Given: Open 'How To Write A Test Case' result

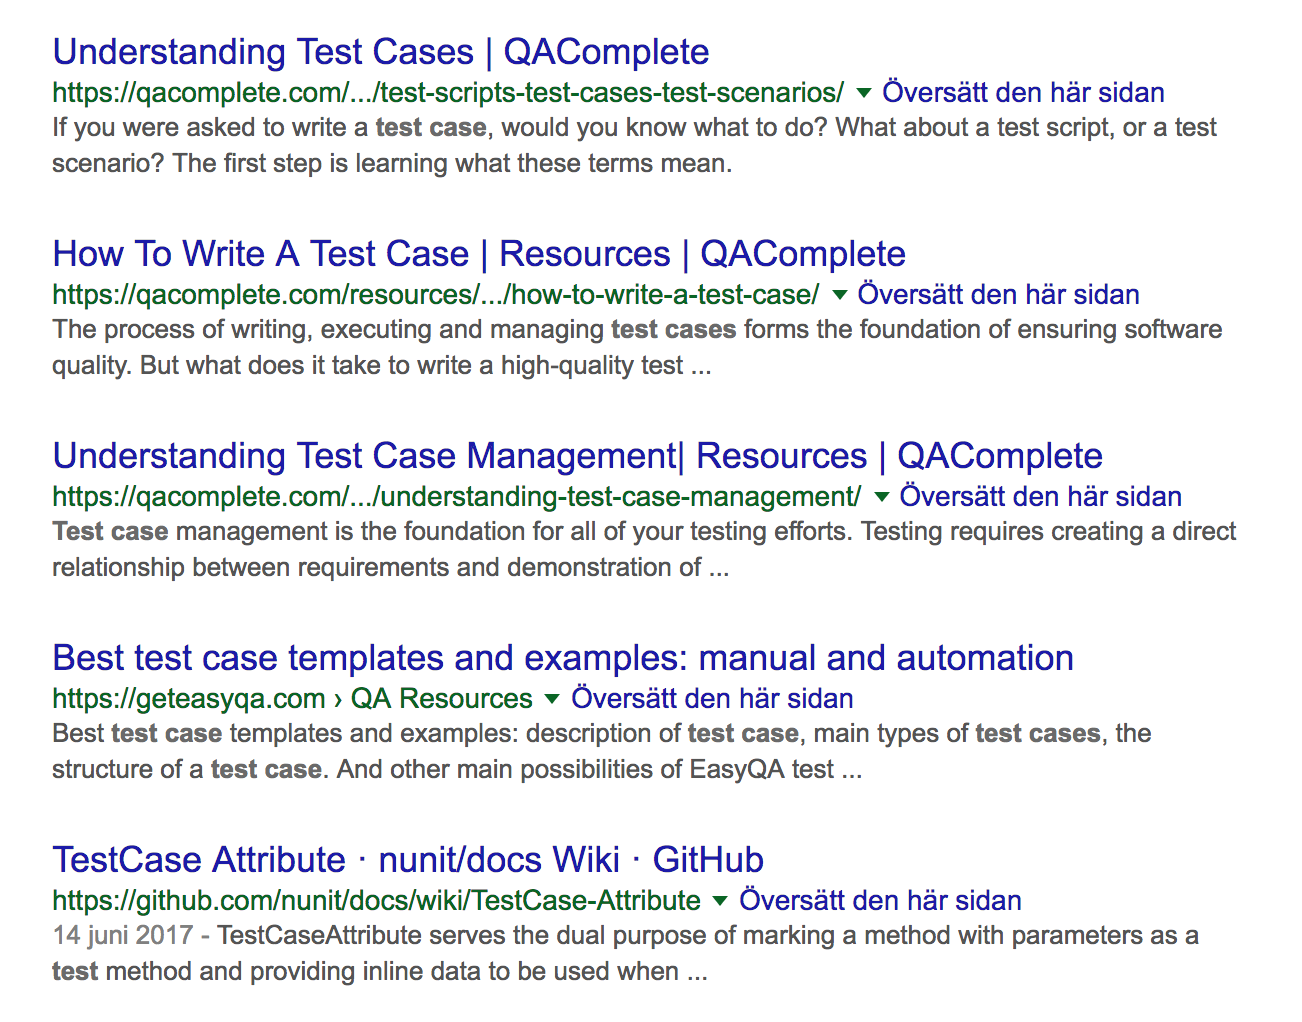Looking at the screenshot, I should point(479,254).
